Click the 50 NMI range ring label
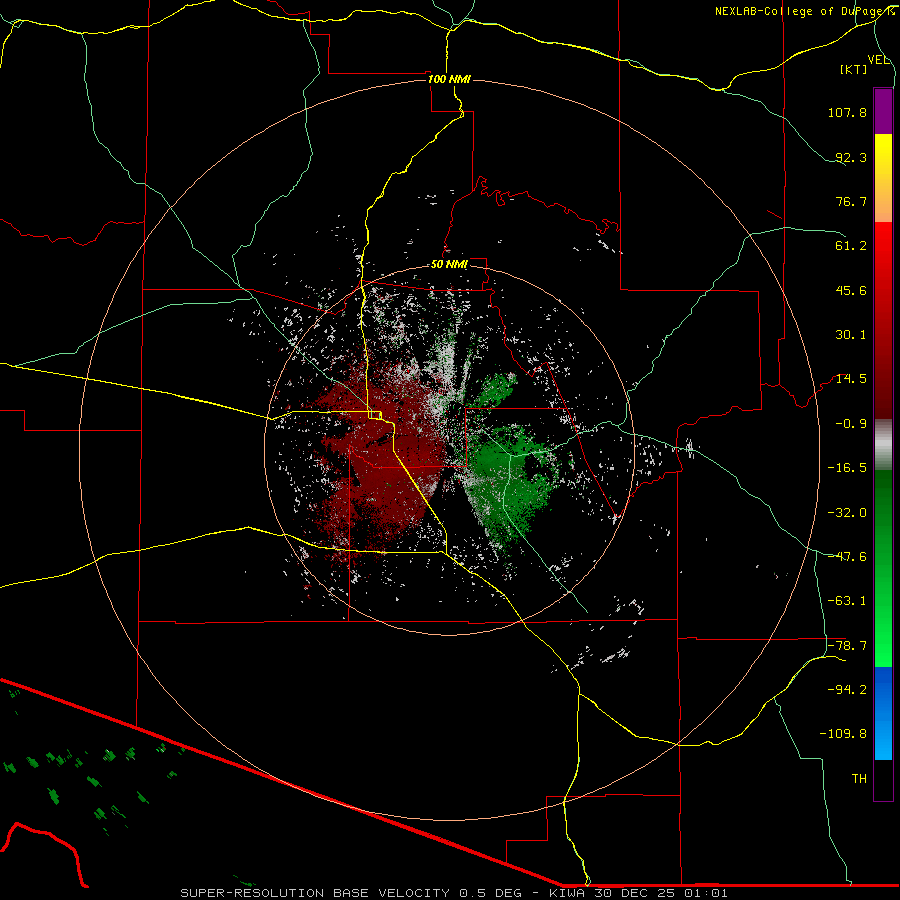 pyautogui.click(x=449, y=264)
